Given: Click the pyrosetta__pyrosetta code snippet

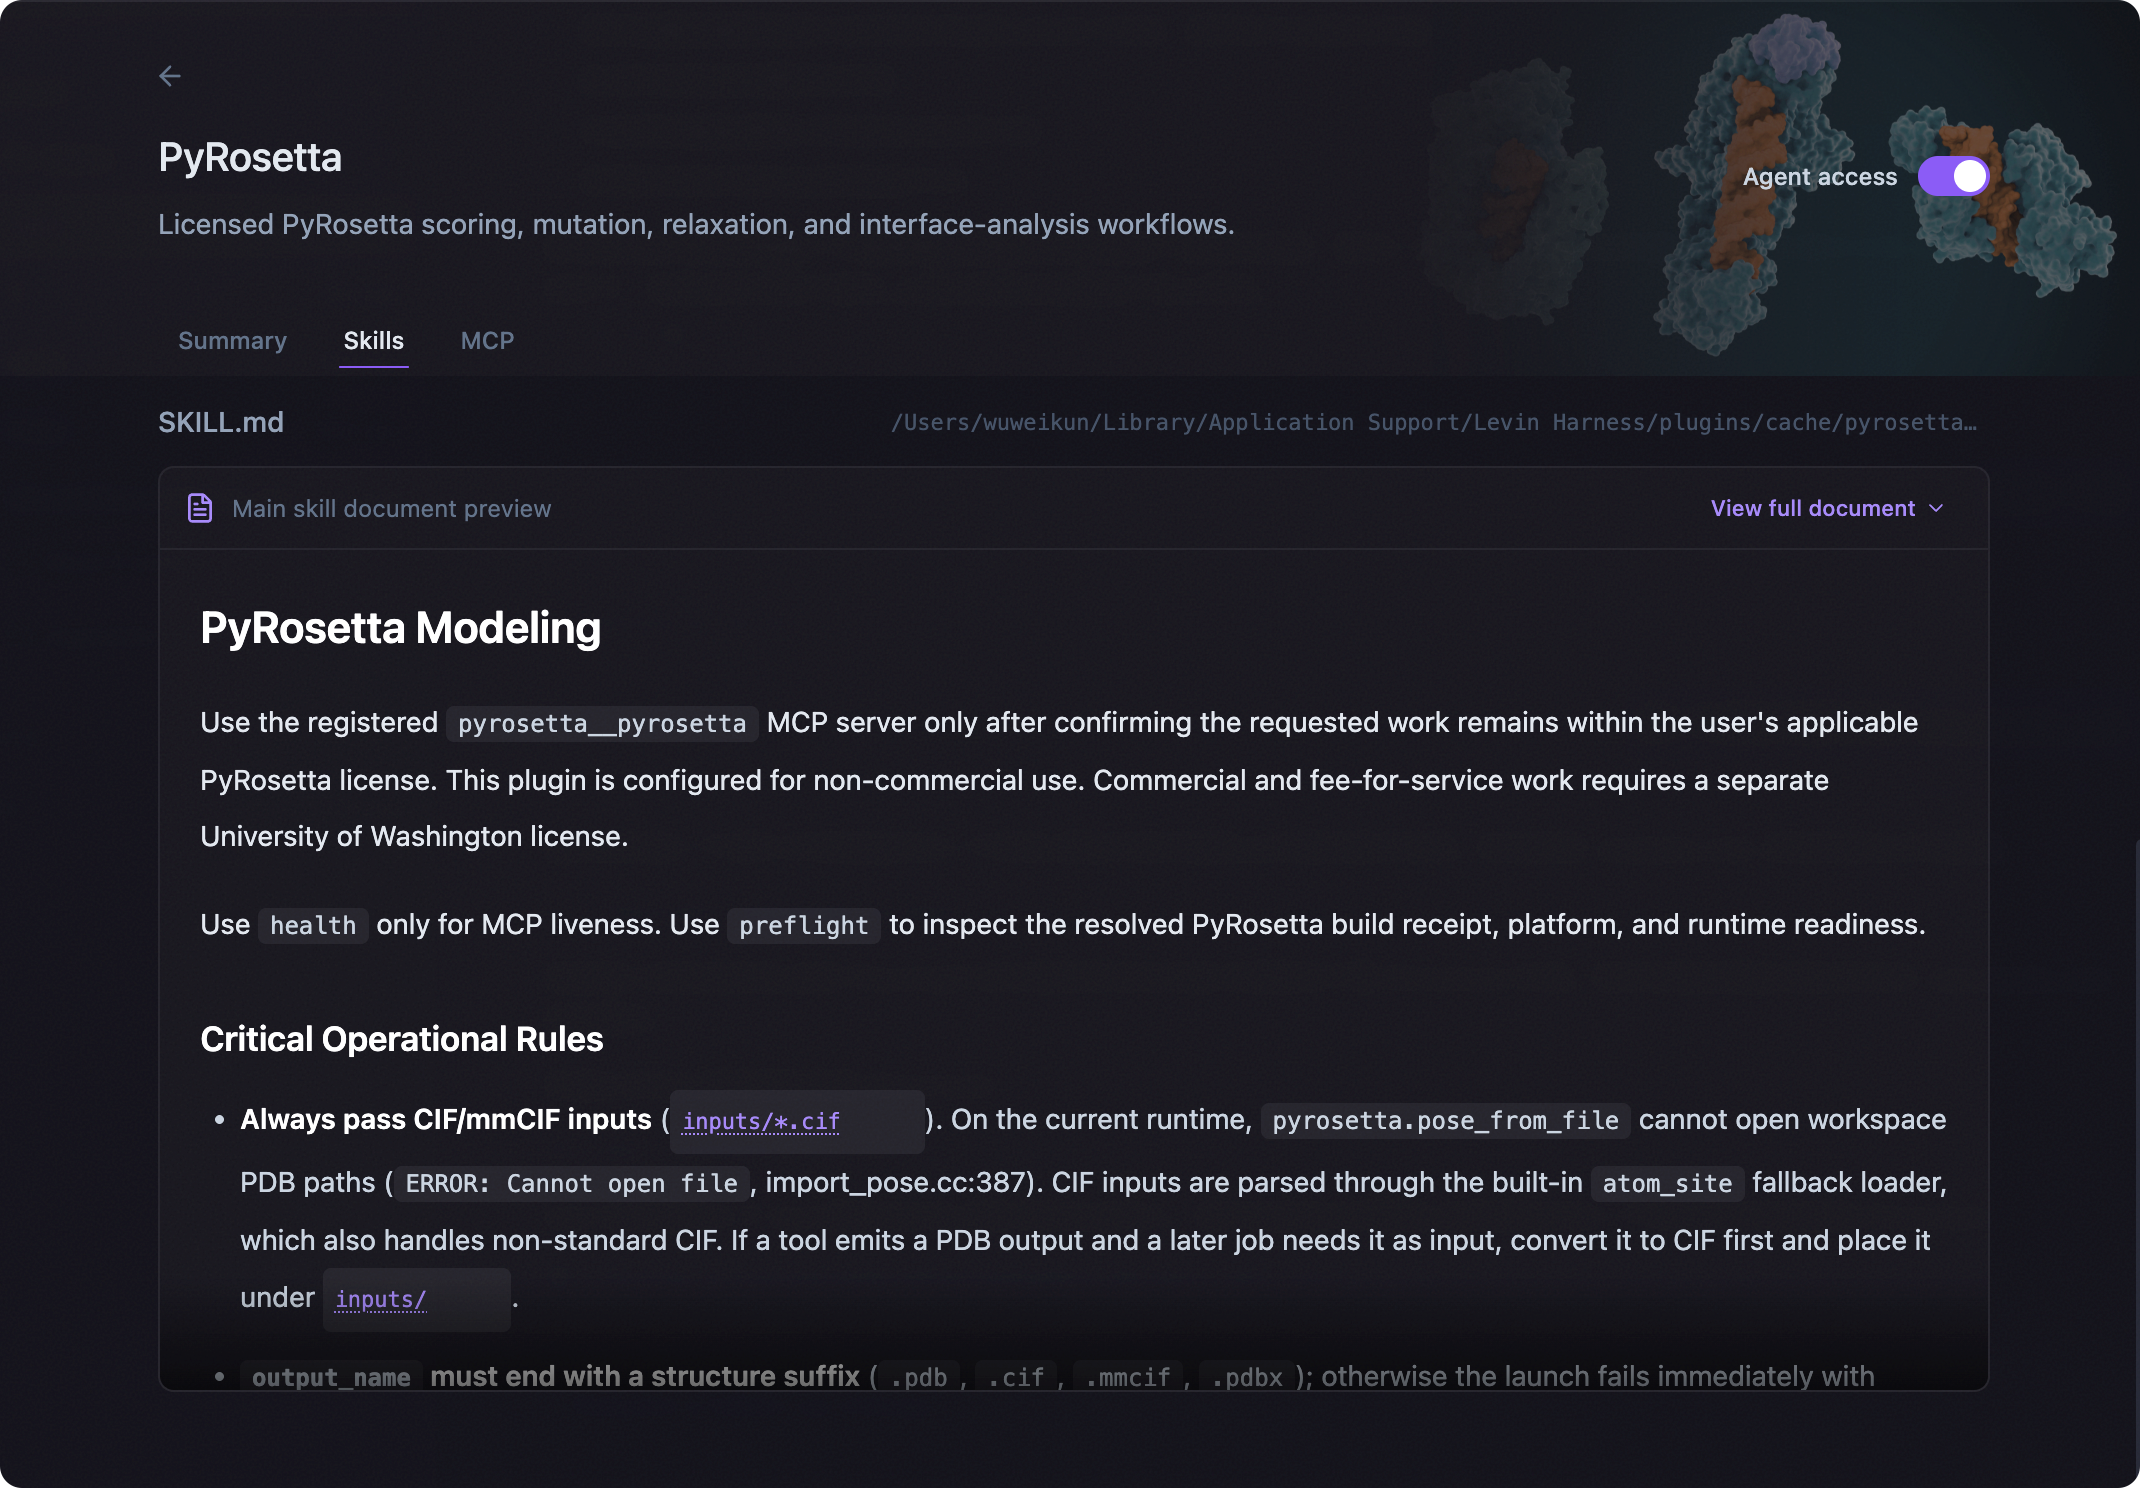Looking at the screenshot, I should 602,723.
